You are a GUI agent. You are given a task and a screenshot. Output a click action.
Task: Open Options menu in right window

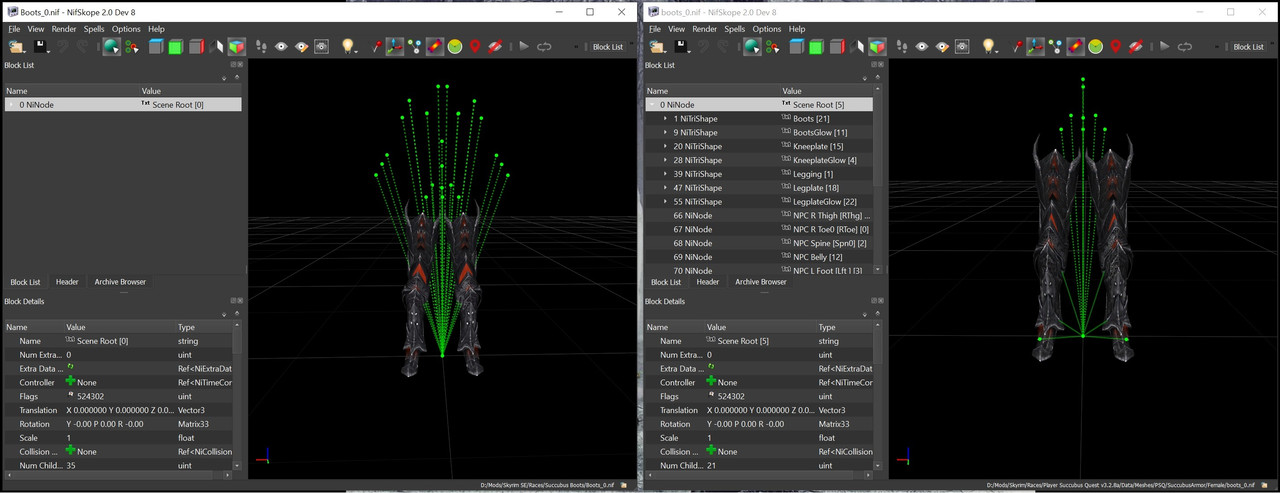click(767, 29)
